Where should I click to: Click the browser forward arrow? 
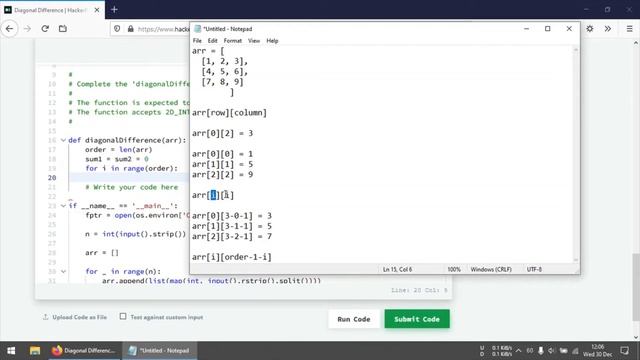pyautogui.click(x=27, y=29)
